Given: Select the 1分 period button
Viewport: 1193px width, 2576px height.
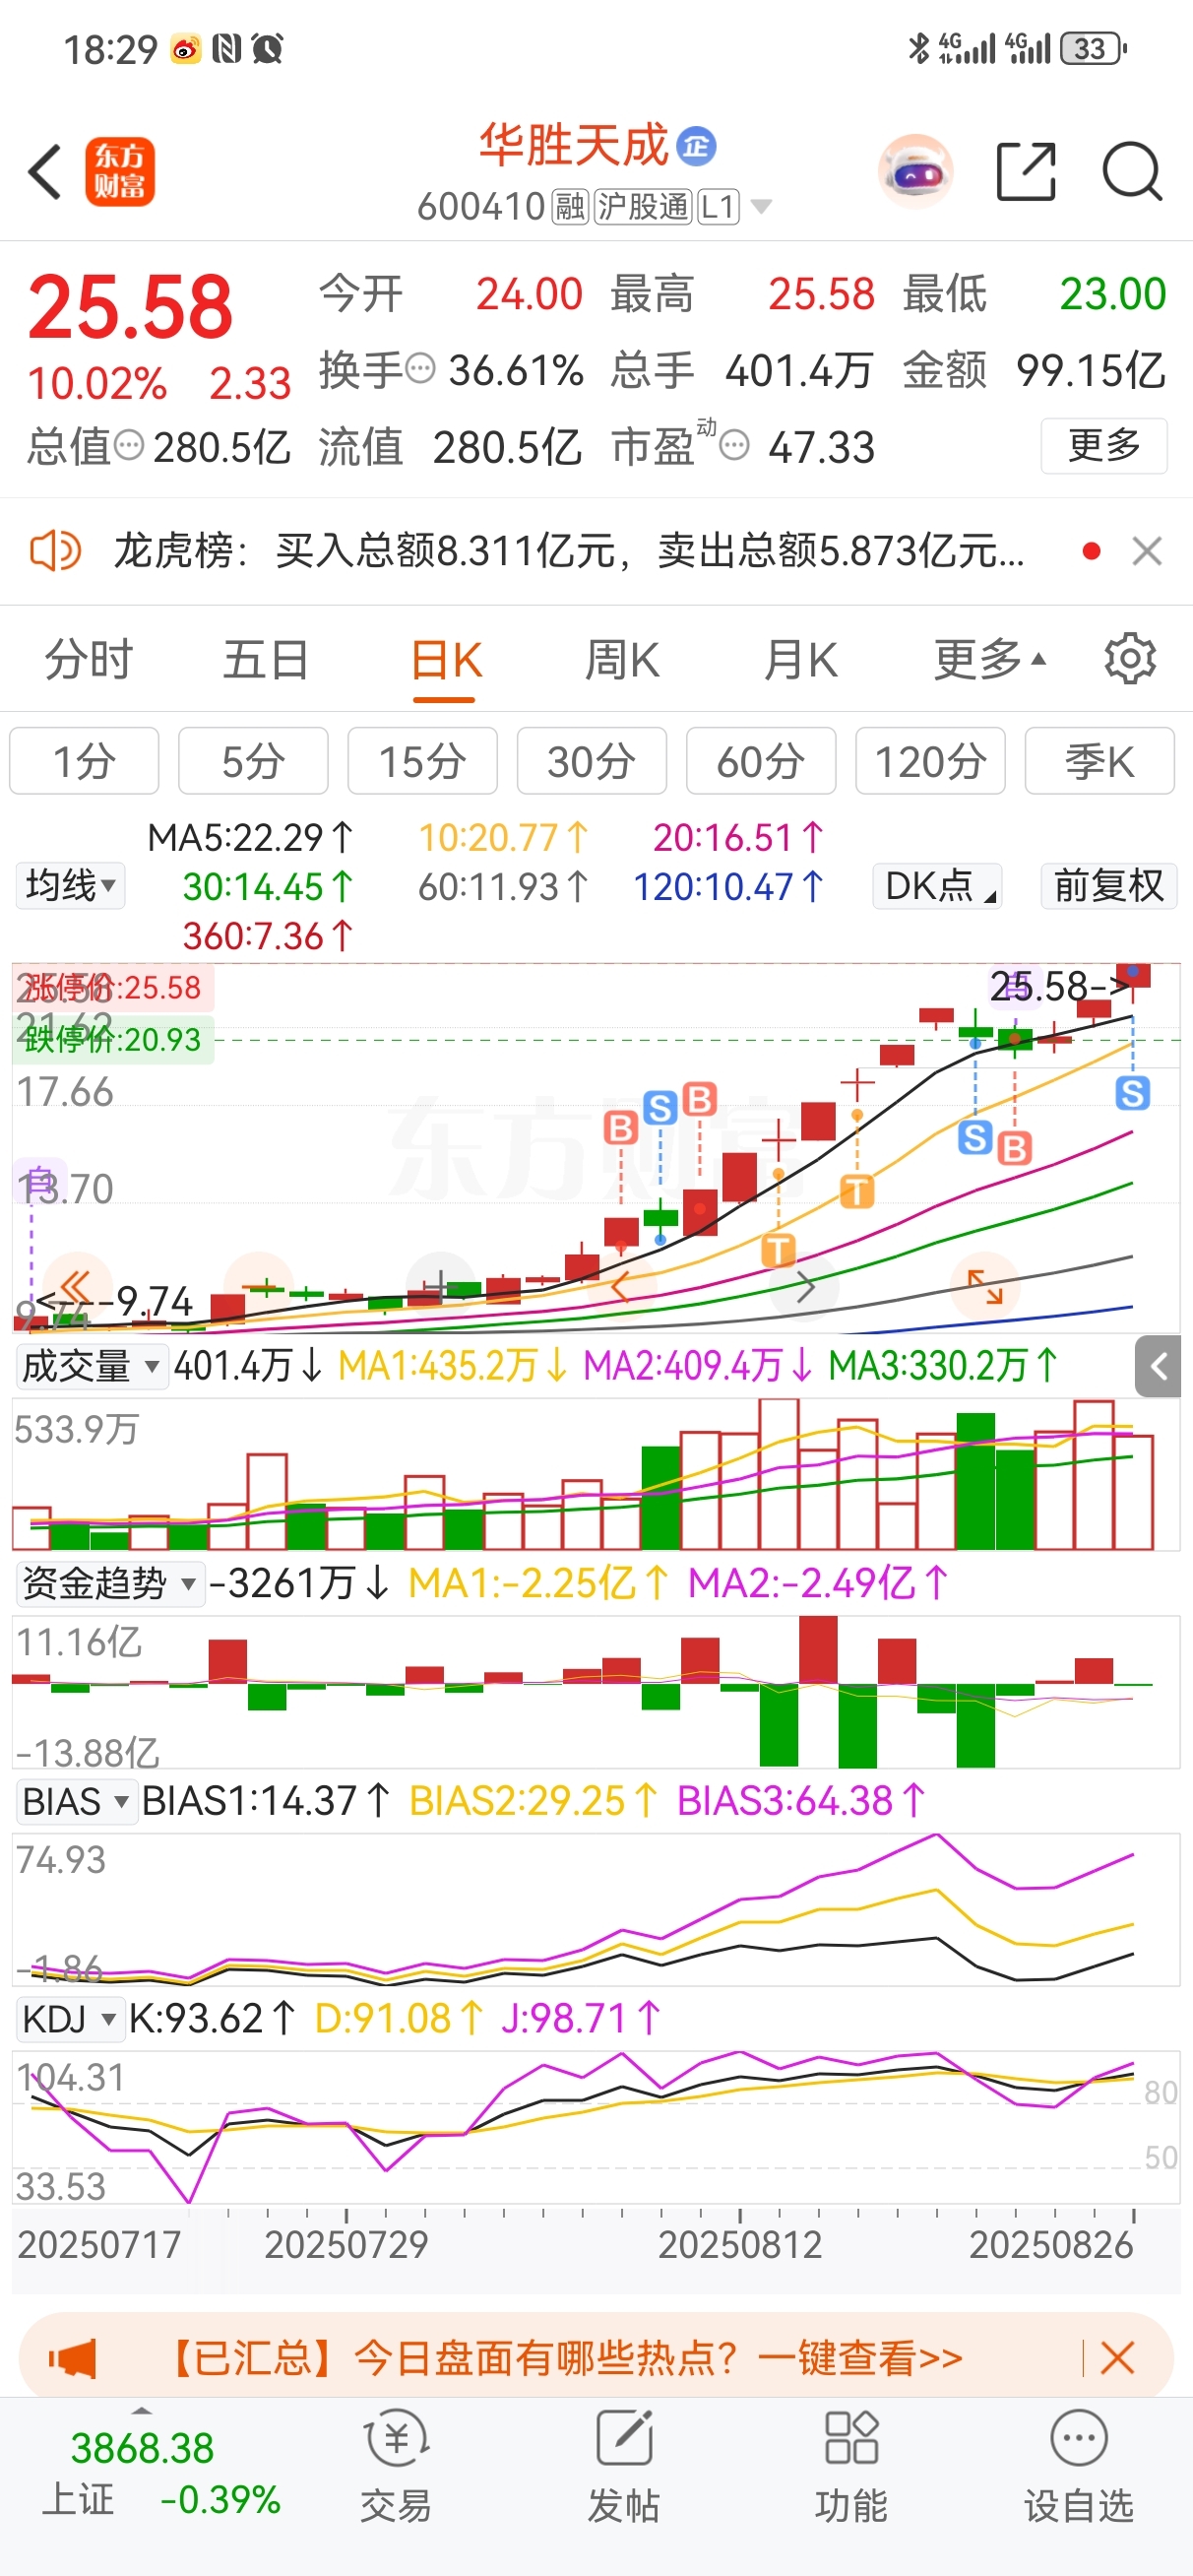Looking at the screenshot, I should (x=84, y=762).
